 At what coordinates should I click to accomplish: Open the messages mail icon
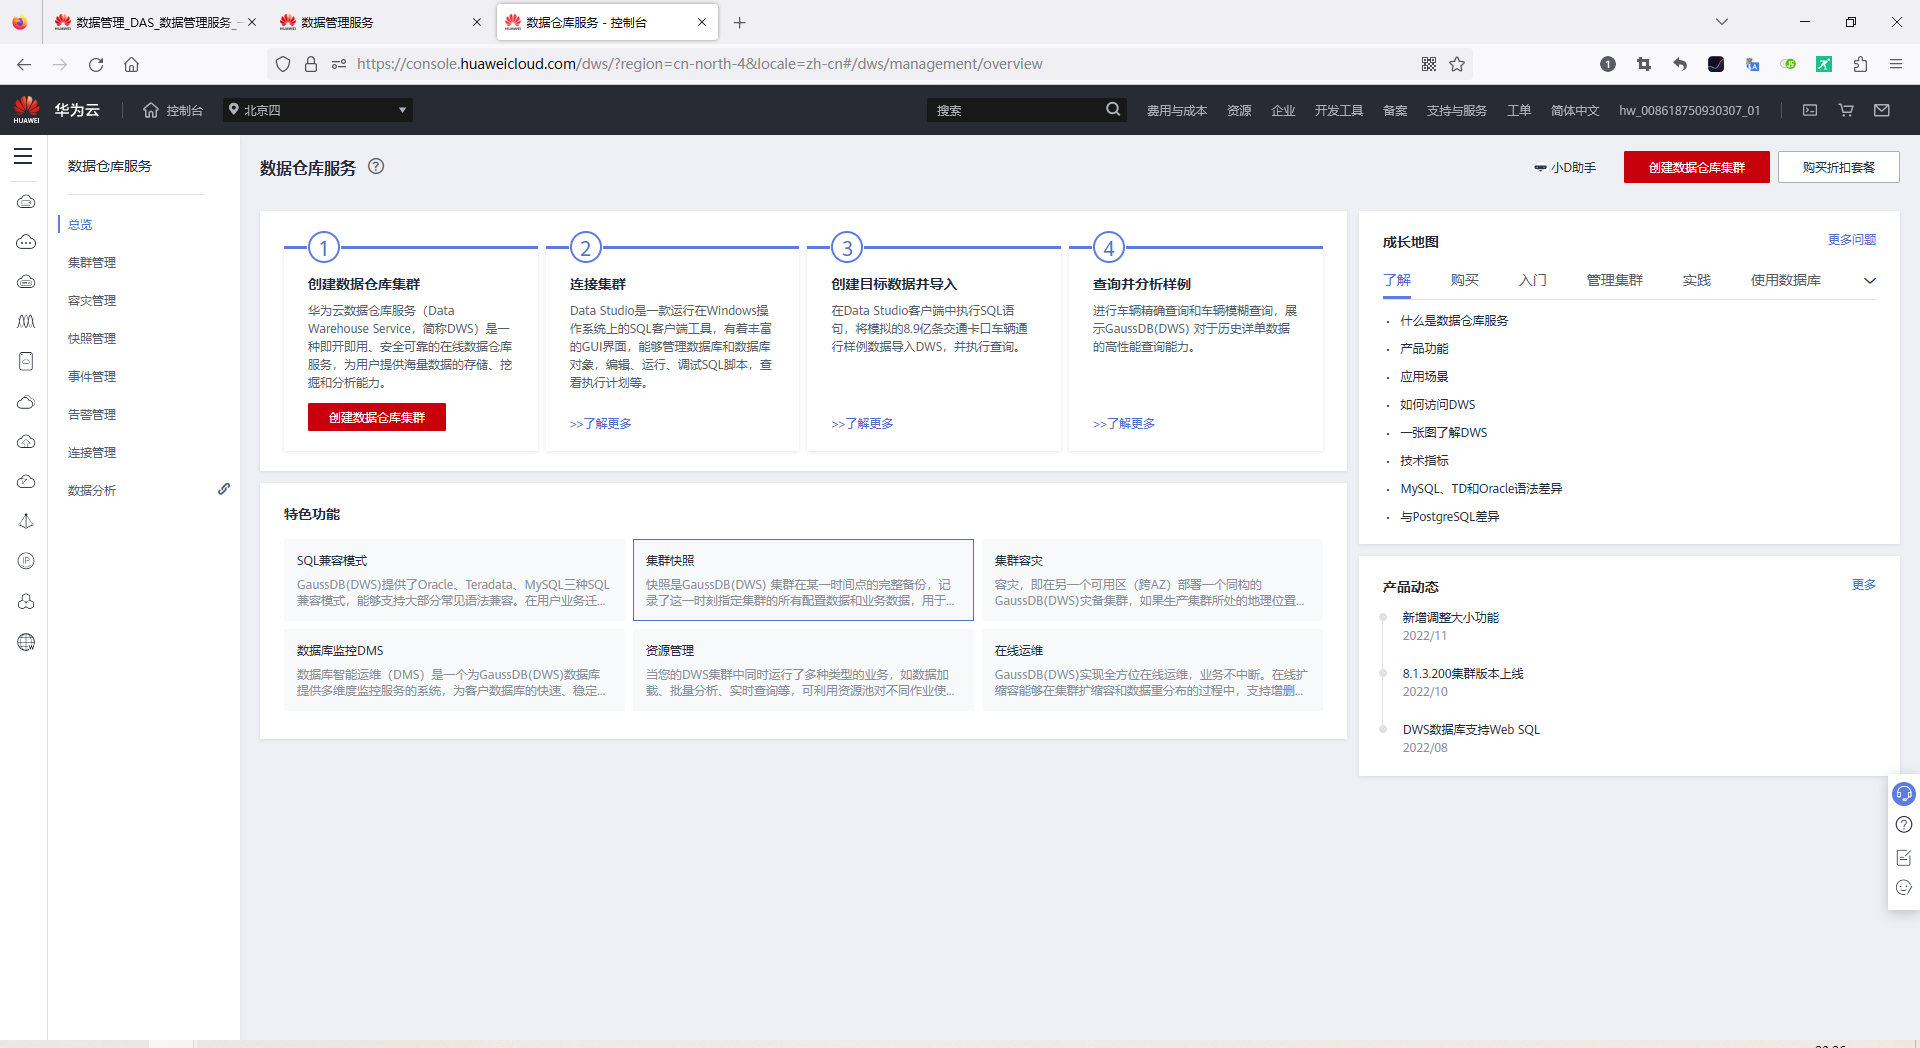pos(1882,110)
